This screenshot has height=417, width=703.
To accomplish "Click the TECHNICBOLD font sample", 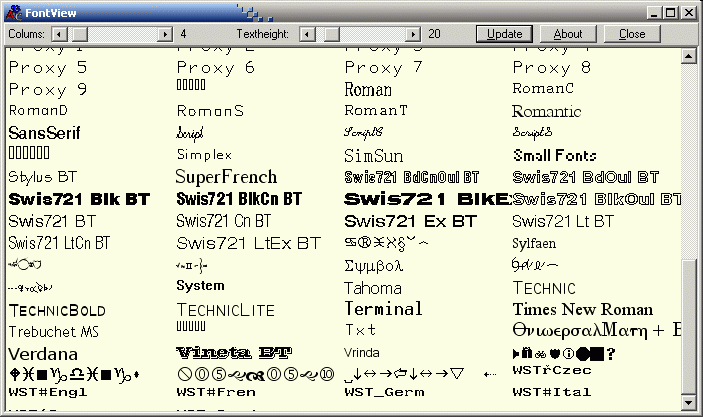I will click(57, 311).
